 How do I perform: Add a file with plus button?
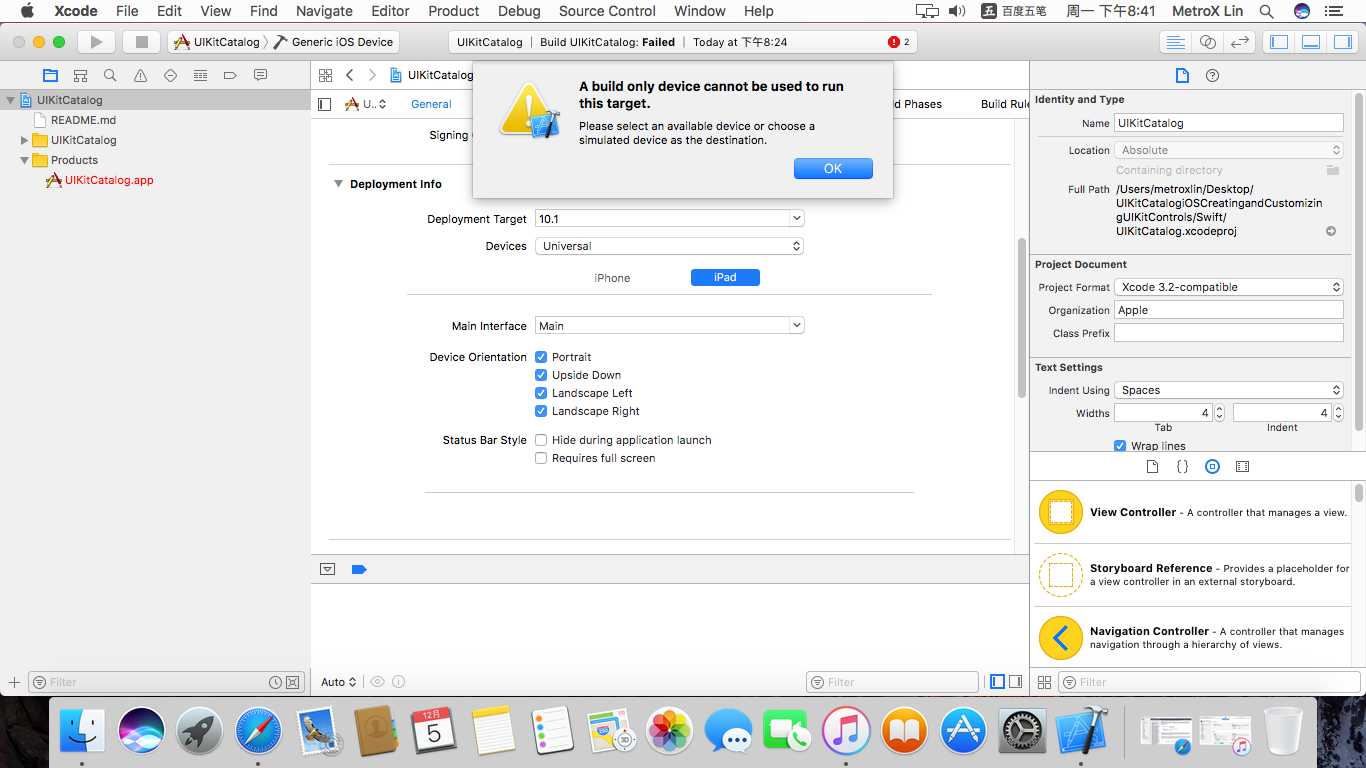(14, 682)
